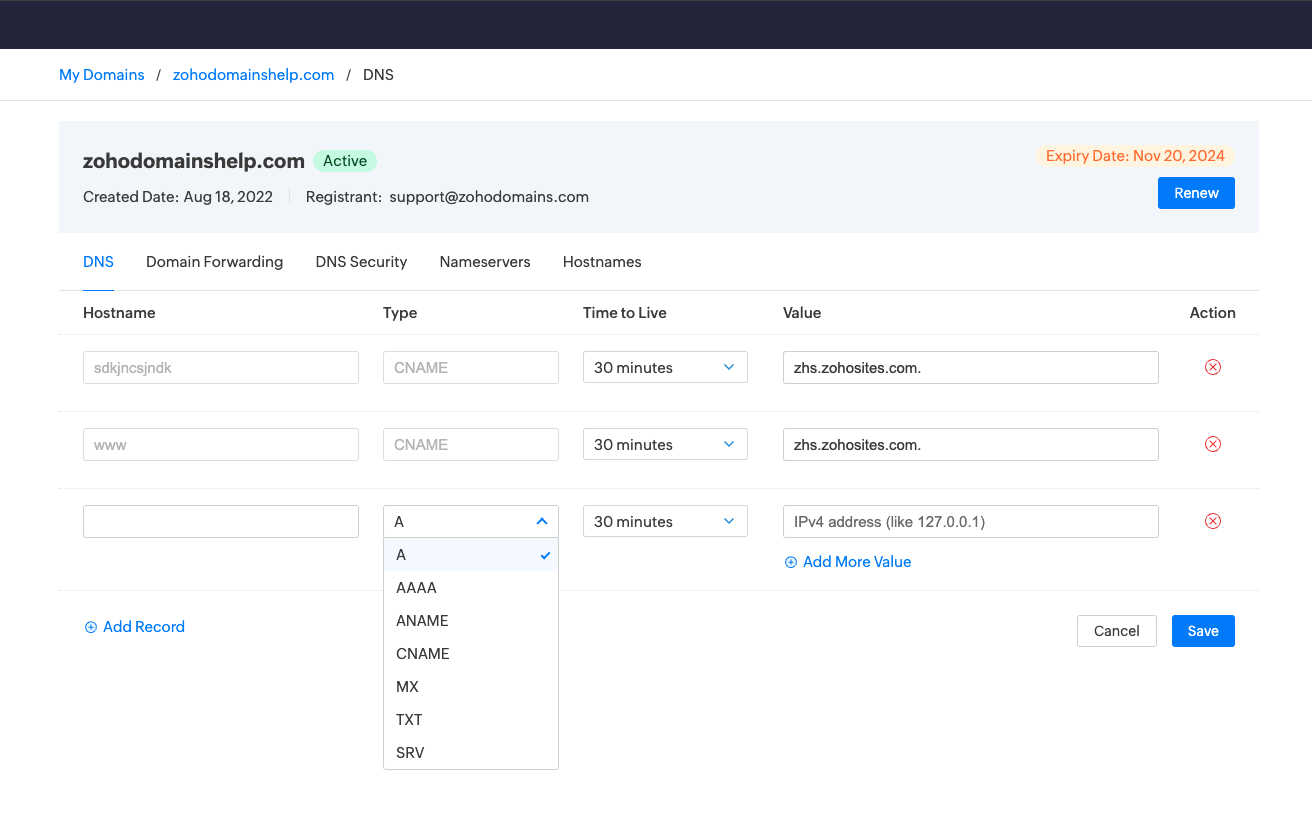Click the Hostname column header

click(x=119, y=313)
